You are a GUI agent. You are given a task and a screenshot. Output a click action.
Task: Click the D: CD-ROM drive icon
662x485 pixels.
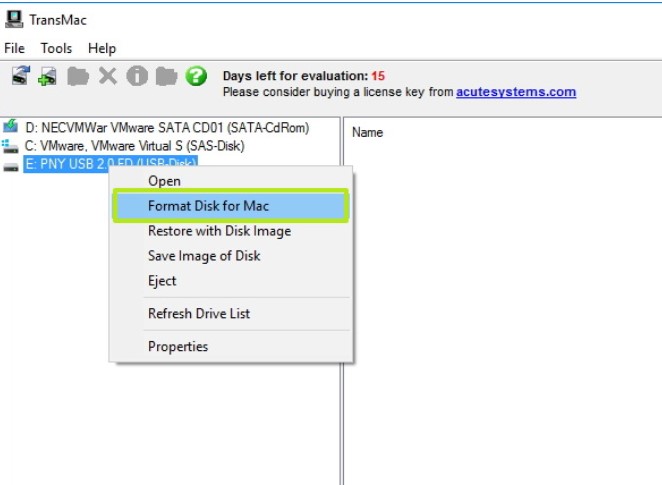[x=11, y=126]
